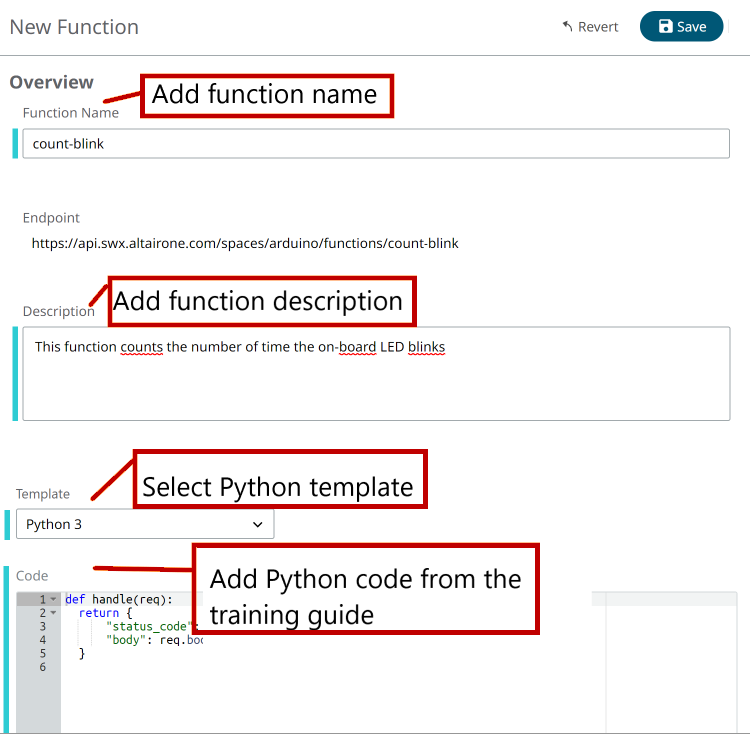This screenshot has width=750, height=736.
Task: Click the underlined word 'counts' in description
Action: click(142, 347)
